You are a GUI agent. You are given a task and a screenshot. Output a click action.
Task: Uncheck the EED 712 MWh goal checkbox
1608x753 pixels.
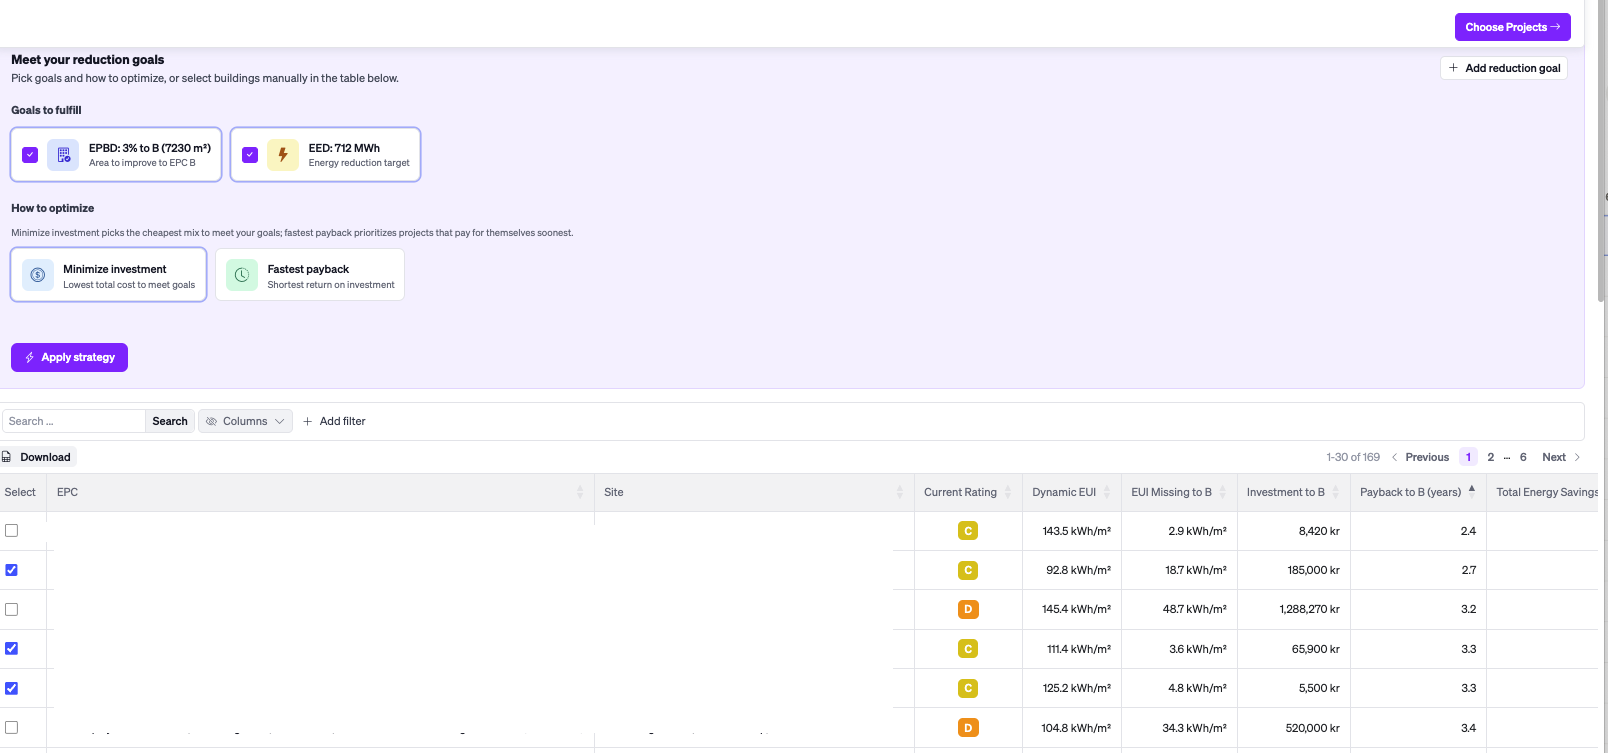250,155
